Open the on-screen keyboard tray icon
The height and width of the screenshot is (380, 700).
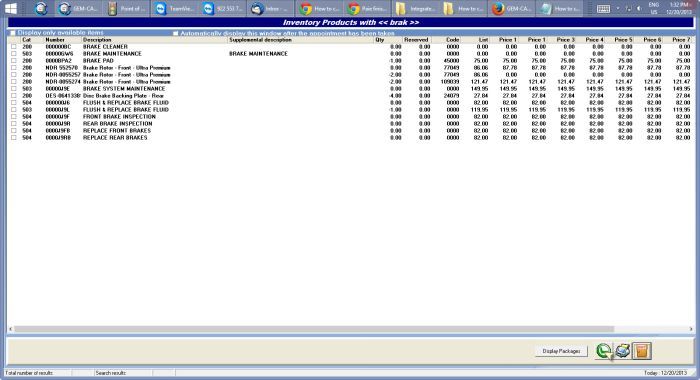click(603, 9)
